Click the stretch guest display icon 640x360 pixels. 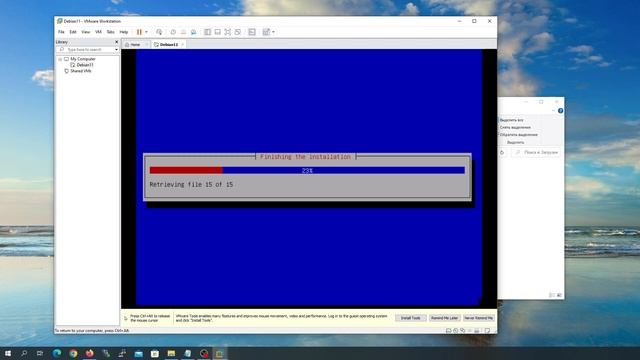click(266, 32)
